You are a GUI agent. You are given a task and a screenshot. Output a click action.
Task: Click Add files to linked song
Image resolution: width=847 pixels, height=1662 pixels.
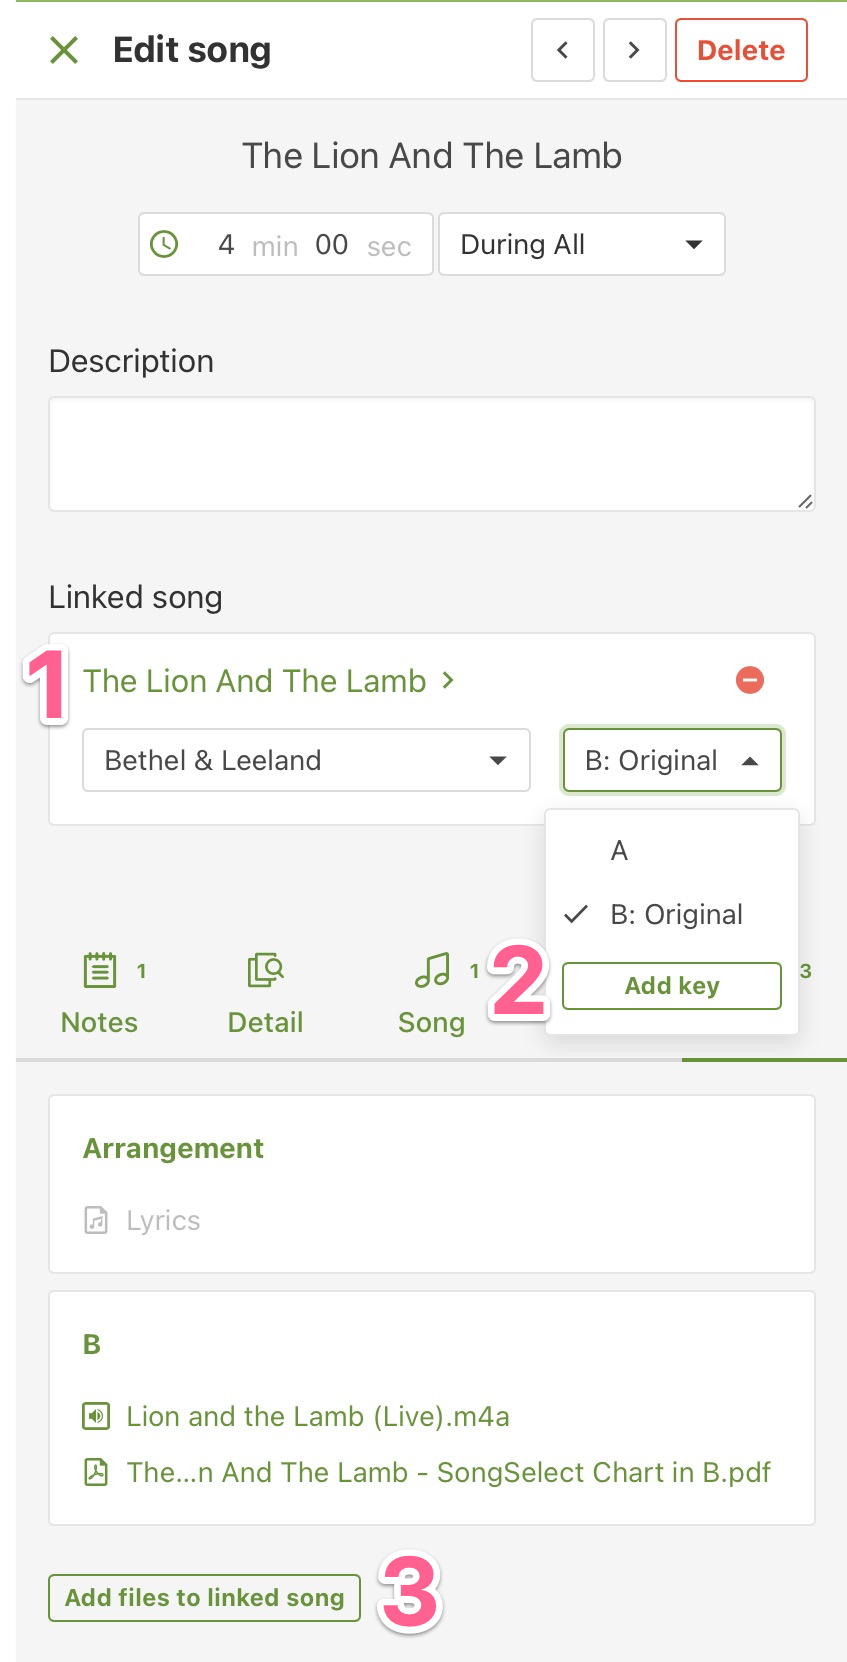pyautogui.click(x=204, y=1597)
